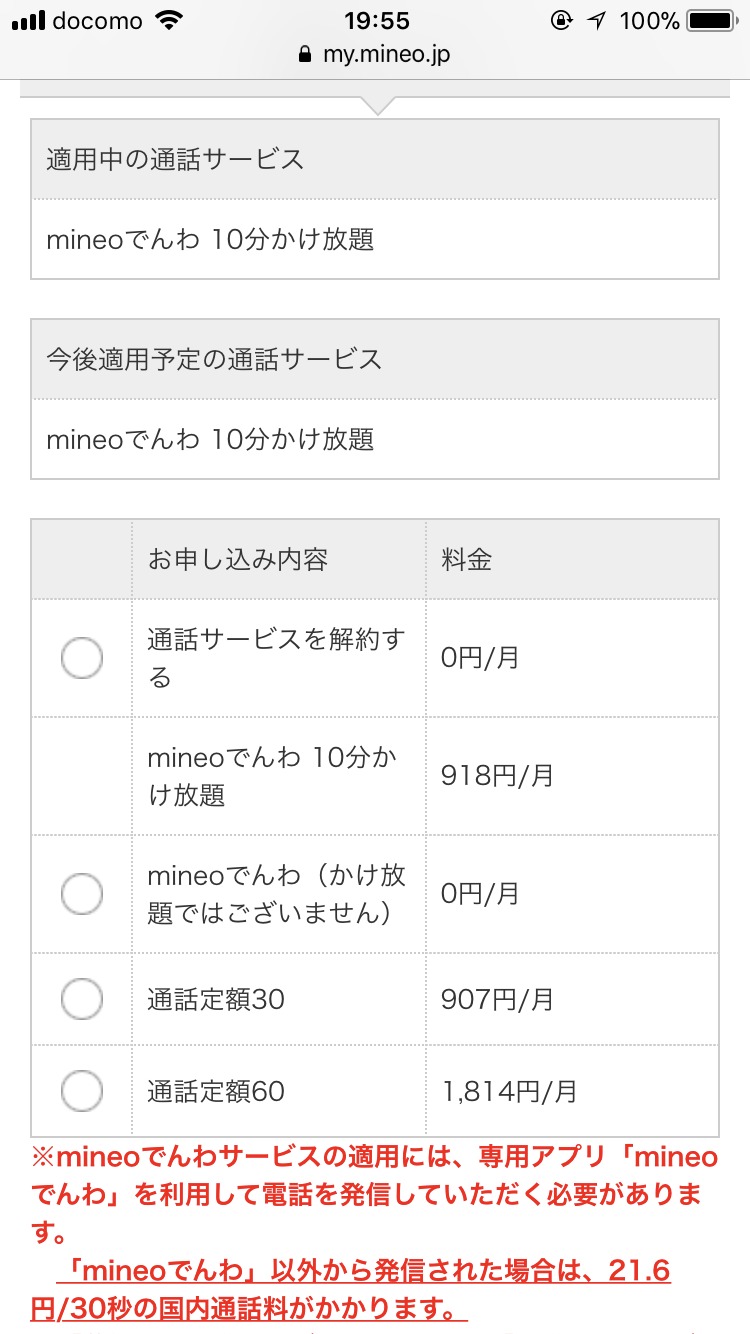Screen dimensions: 750x1334
Task: Tap the 通話定額60 plan label
Action: click(x=216, y=1091)
